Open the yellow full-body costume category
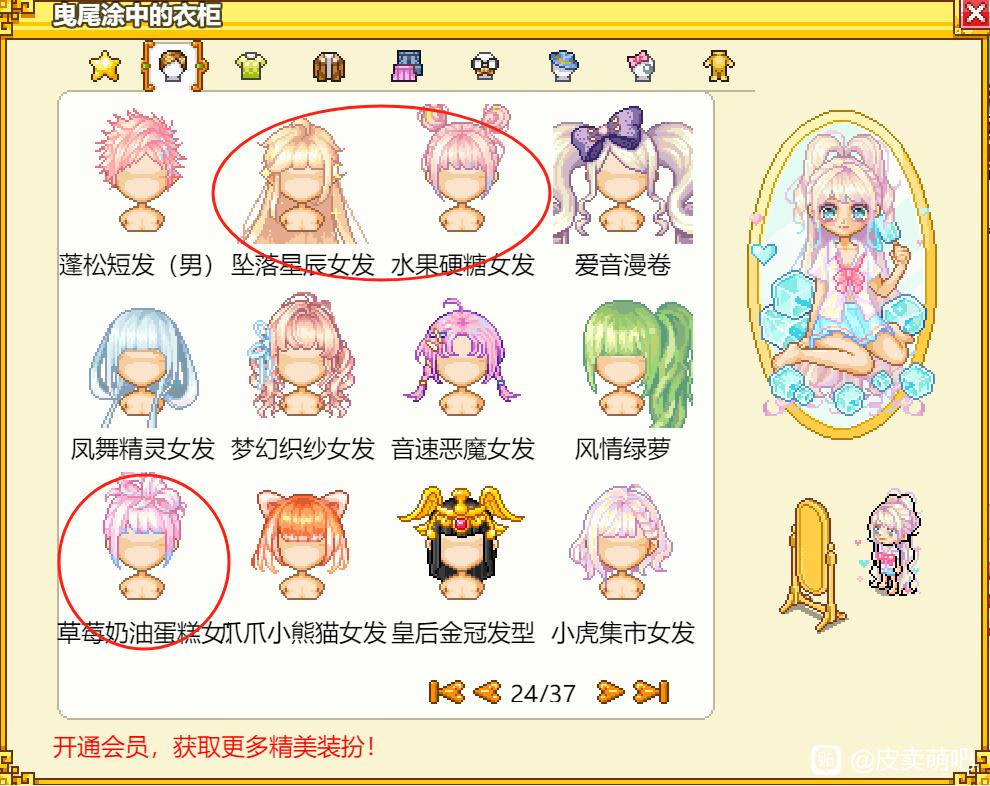990x786 pixels. coord(719,66)
